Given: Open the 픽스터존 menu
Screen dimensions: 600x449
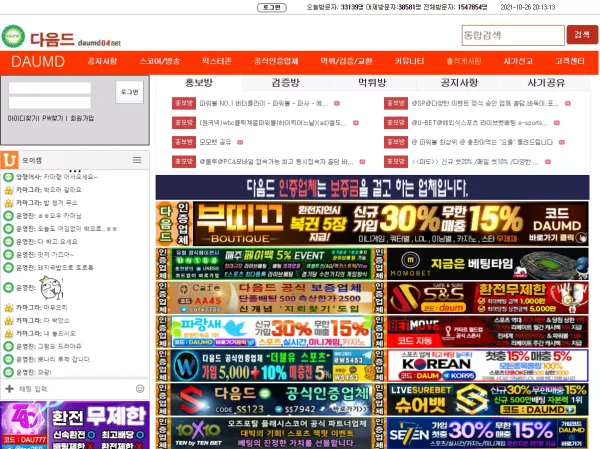Looking at the screenshot, I should click(x=217, y=61).
